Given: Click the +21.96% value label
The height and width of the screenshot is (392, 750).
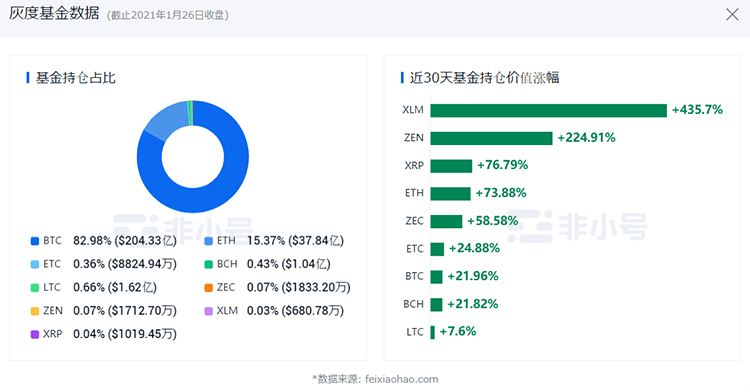Looking at the screenshot, I should 473,276.
